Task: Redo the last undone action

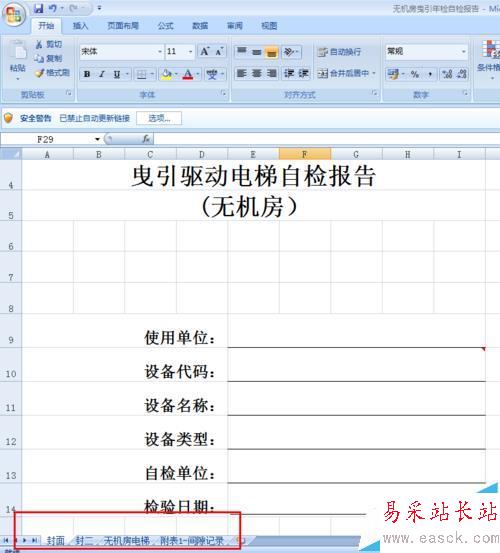Action: tap(74, 8)
